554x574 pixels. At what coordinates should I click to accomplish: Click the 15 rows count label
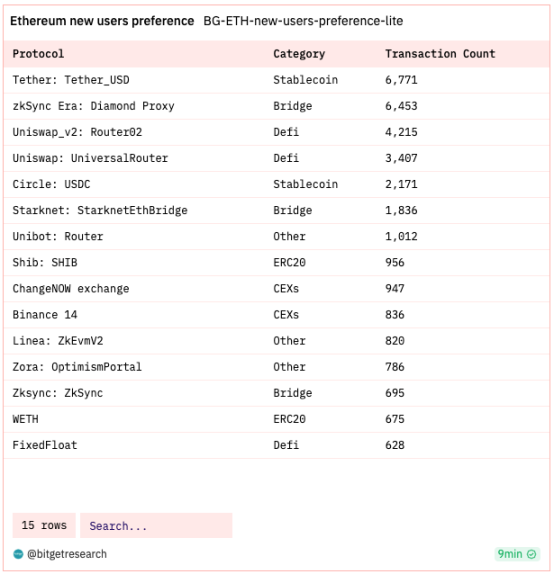(x=44, y=525)
